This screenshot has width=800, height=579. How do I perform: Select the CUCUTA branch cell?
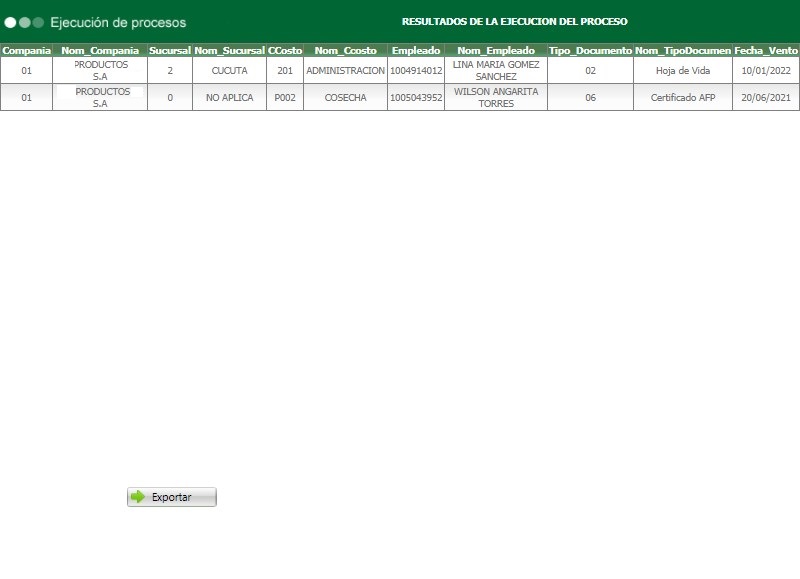coord(229,68)
